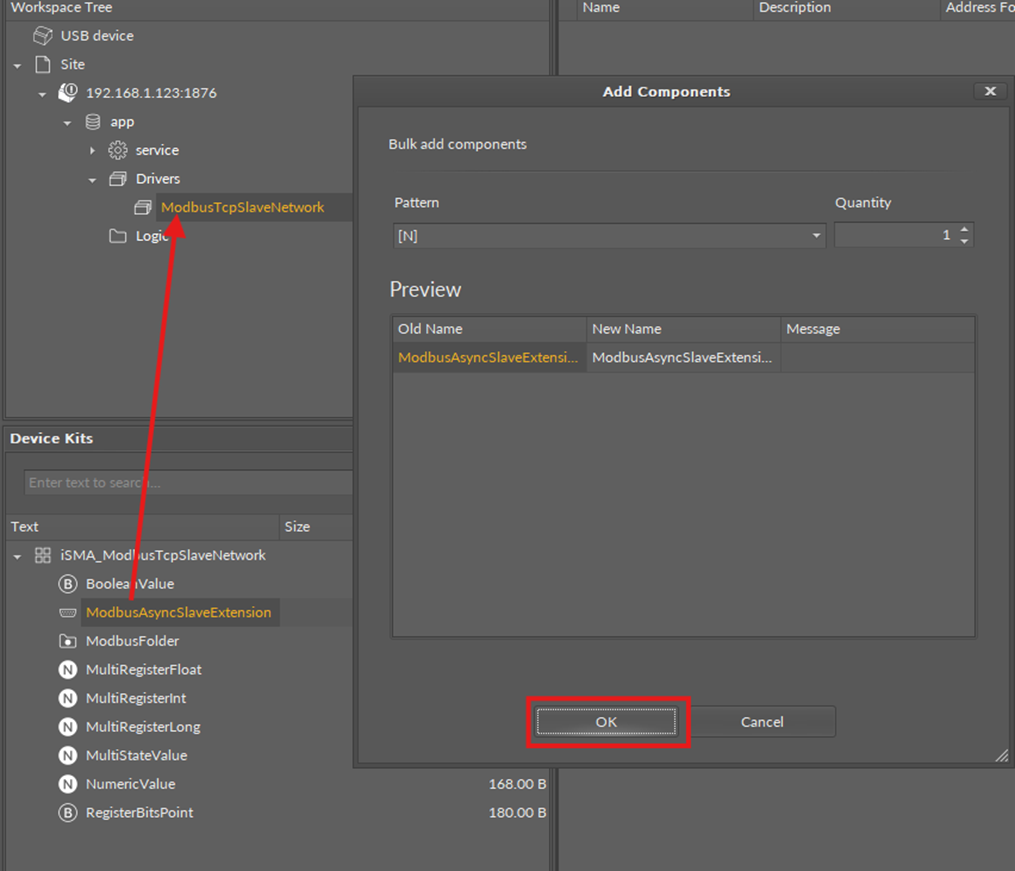Select the MultiRegisterFloat label
Screen dimensions: 1015x871
click(144, 670)
